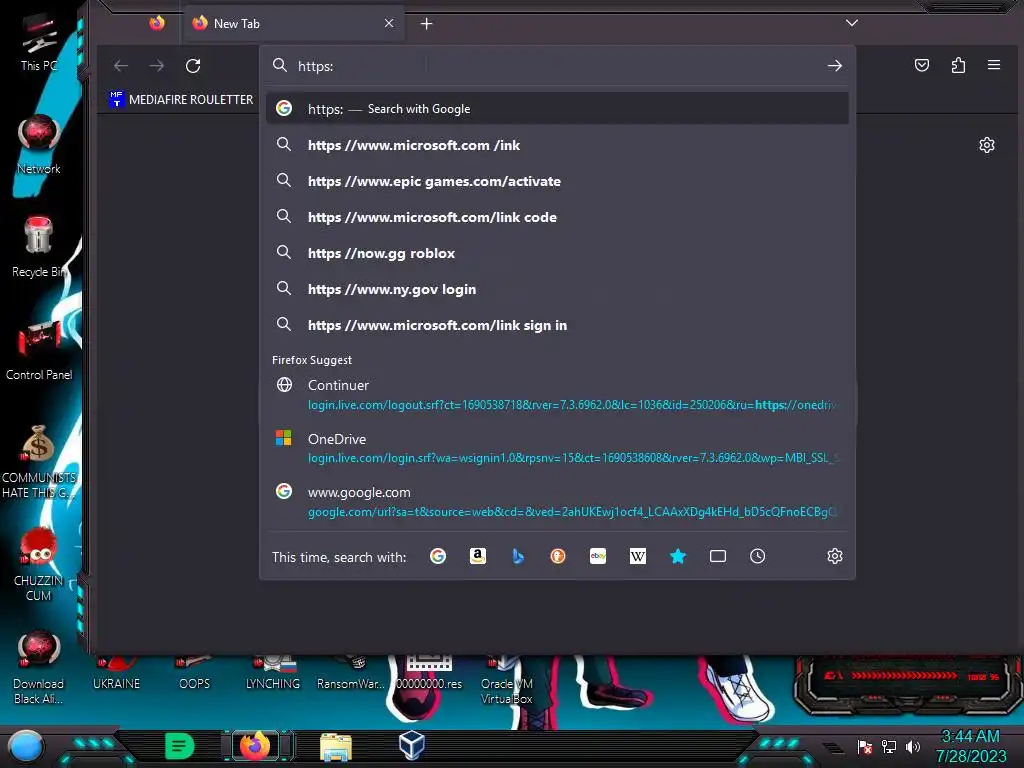Open Recycle Bin desktop icon
Screen dimensions: 1024x768
39,248
